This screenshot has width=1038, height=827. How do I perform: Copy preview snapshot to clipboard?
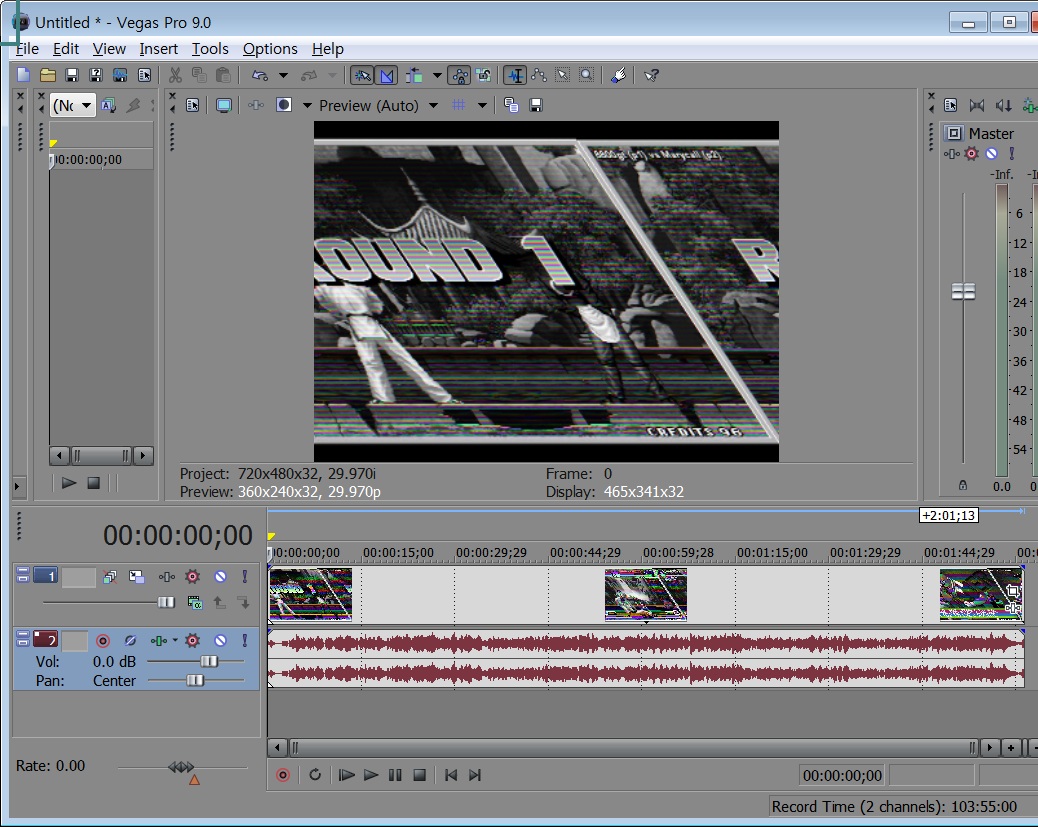pyautogui.click(x=511, y=105)
